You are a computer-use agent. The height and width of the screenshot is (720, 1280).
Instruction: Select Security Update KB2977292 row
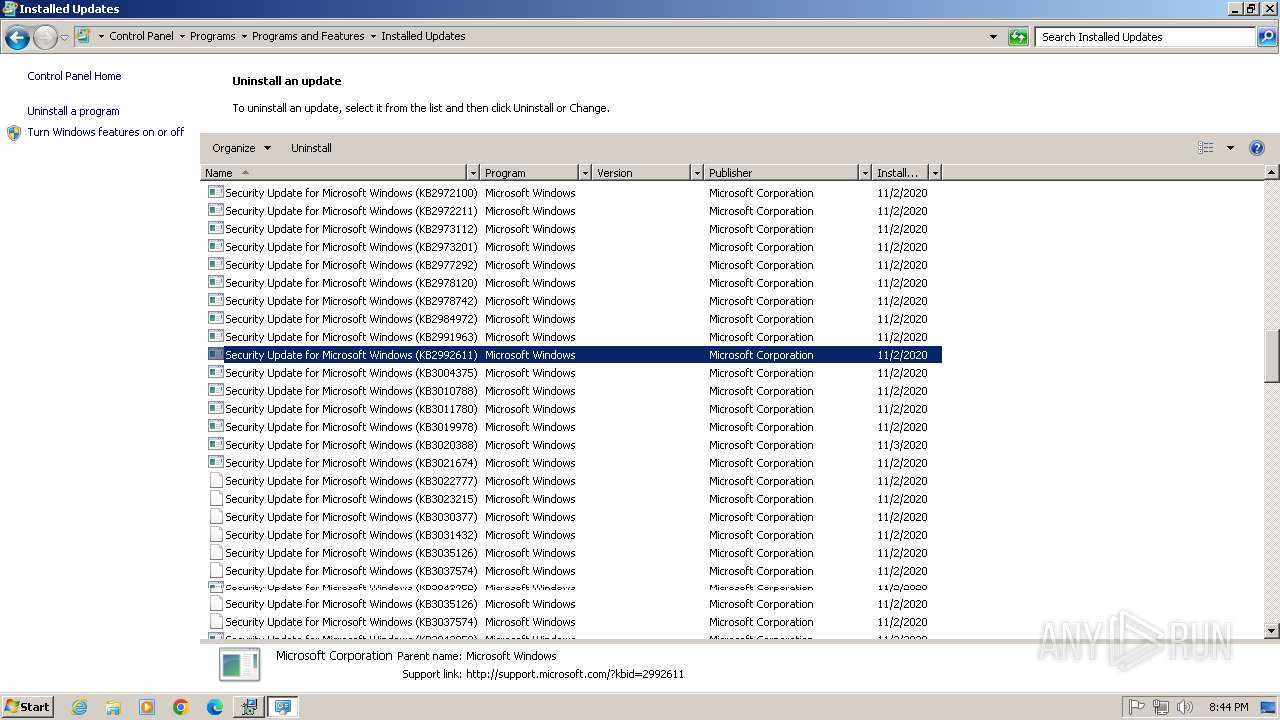571,265
